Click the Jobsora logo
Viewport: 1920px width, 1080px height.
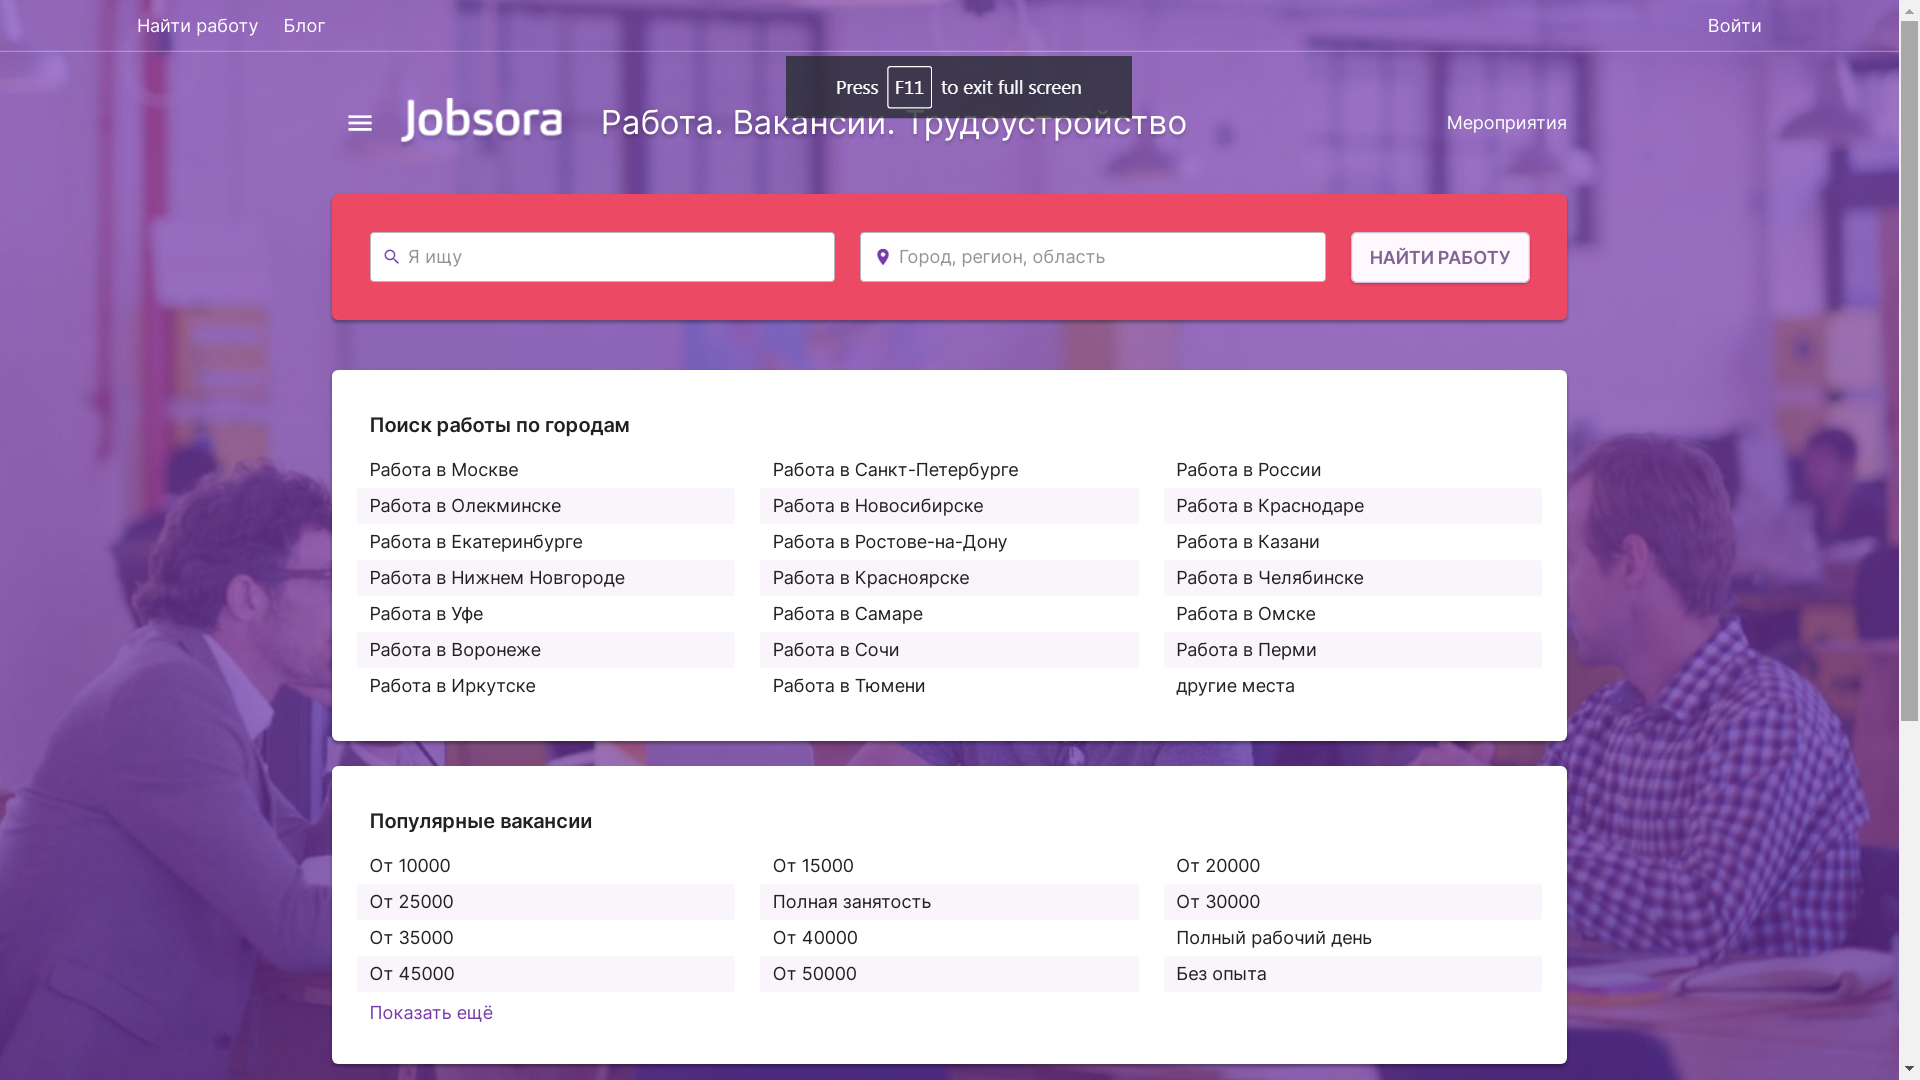point(482,120)
